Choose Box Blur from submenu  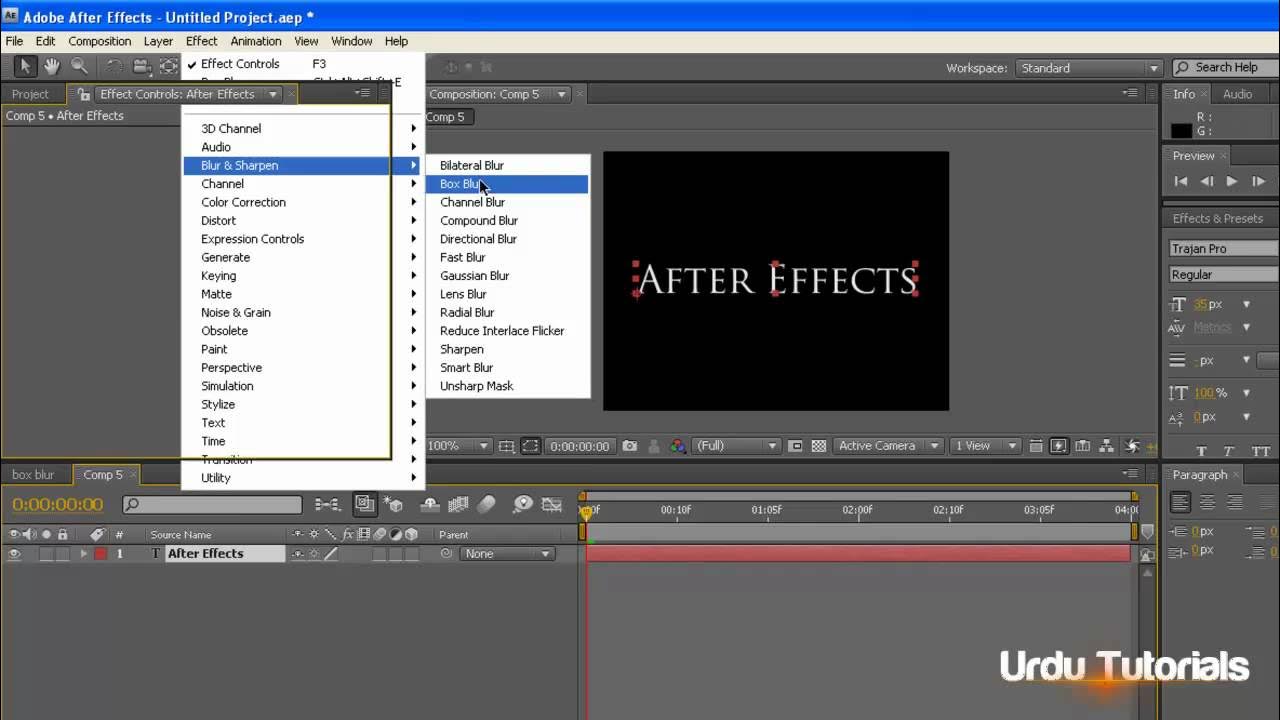tap(507, 184)
